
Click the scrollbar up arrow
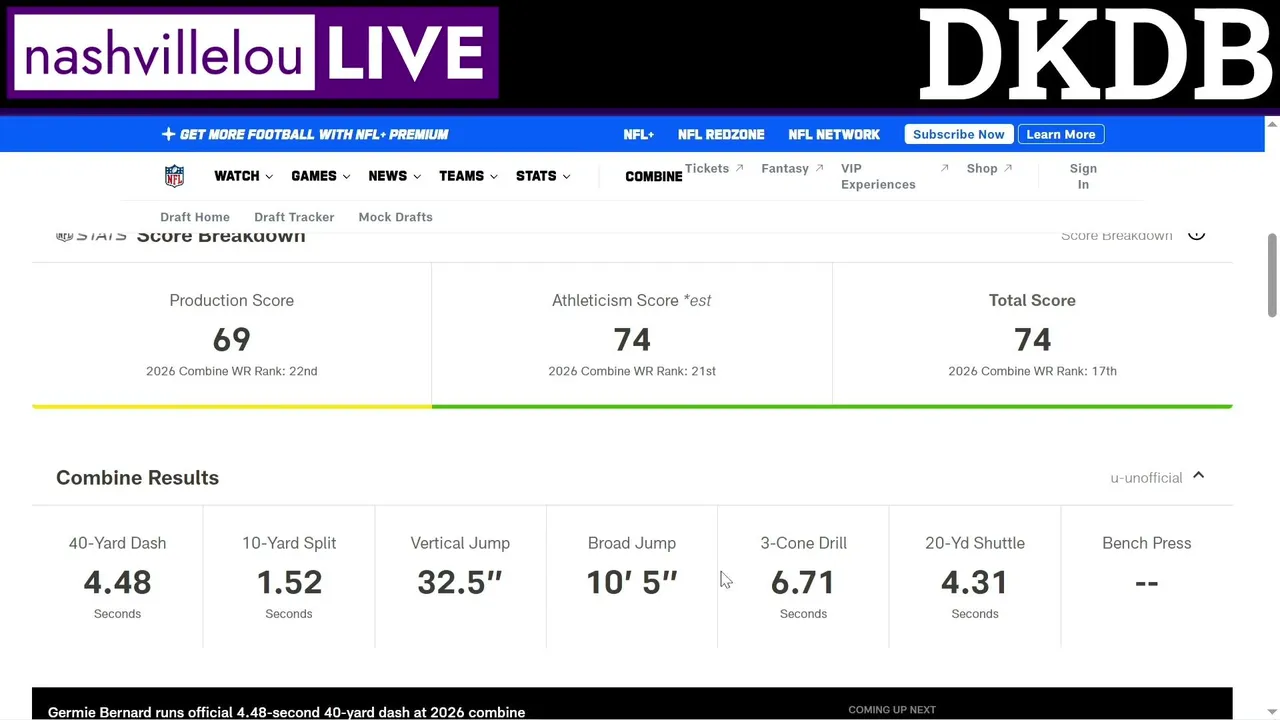(x=1272, y=124)
